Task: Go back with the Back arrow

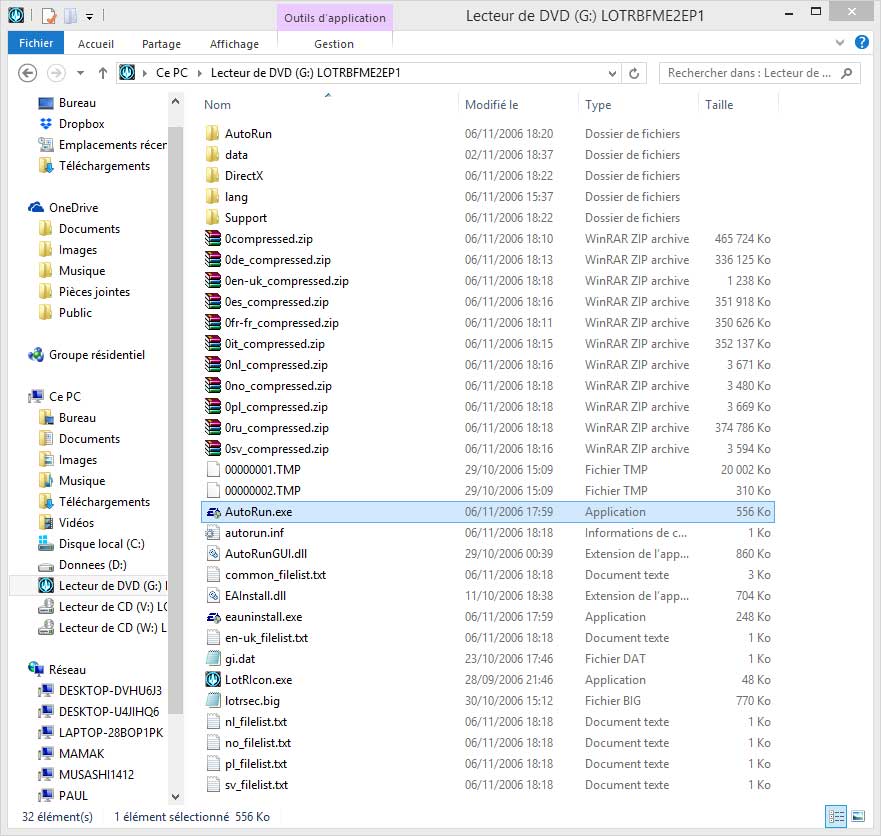Action: 28,73
